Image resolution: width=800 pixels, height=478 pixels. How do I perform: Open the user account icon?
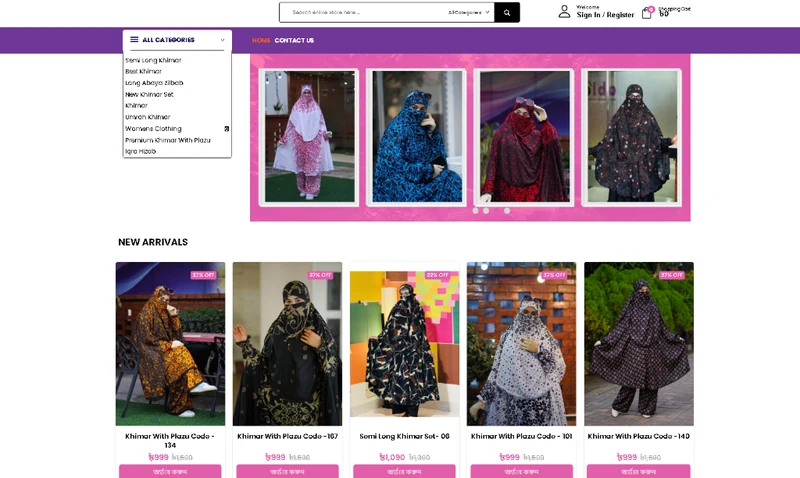click(x=564, y=12)
